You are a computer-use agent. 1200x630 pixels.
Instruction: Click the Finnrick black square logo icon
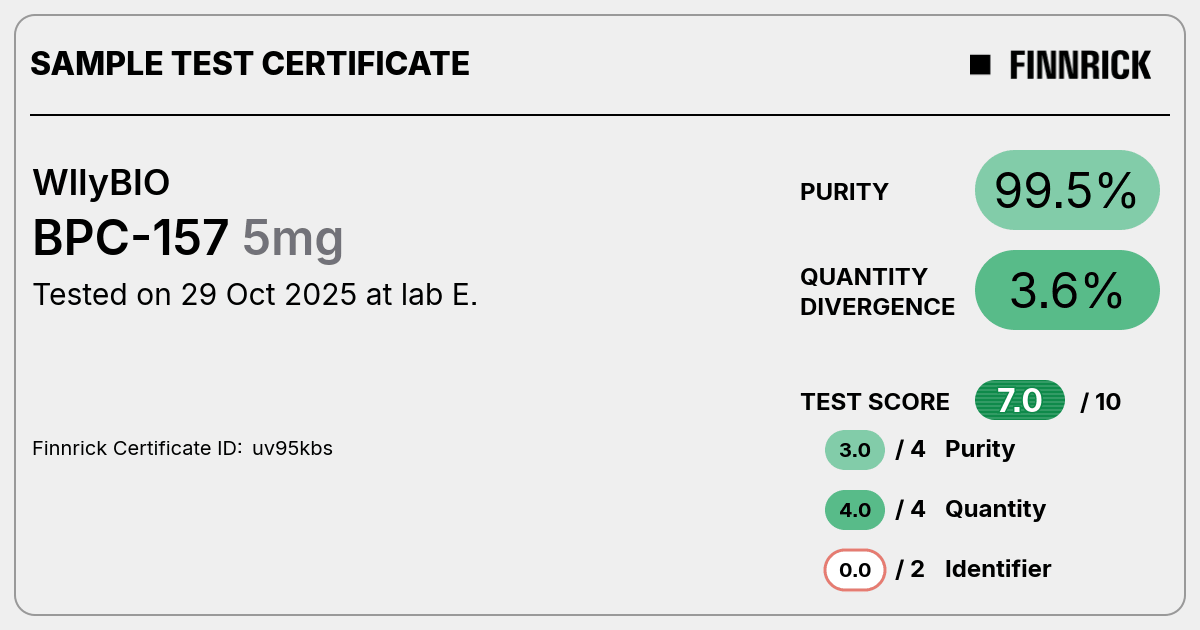980,65
